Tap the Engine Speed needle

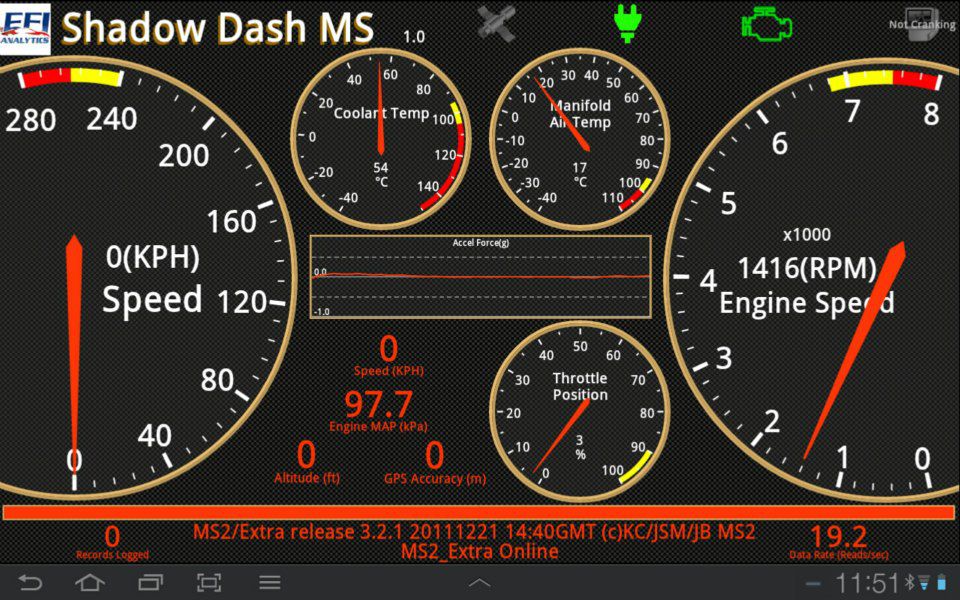point(854,350)
